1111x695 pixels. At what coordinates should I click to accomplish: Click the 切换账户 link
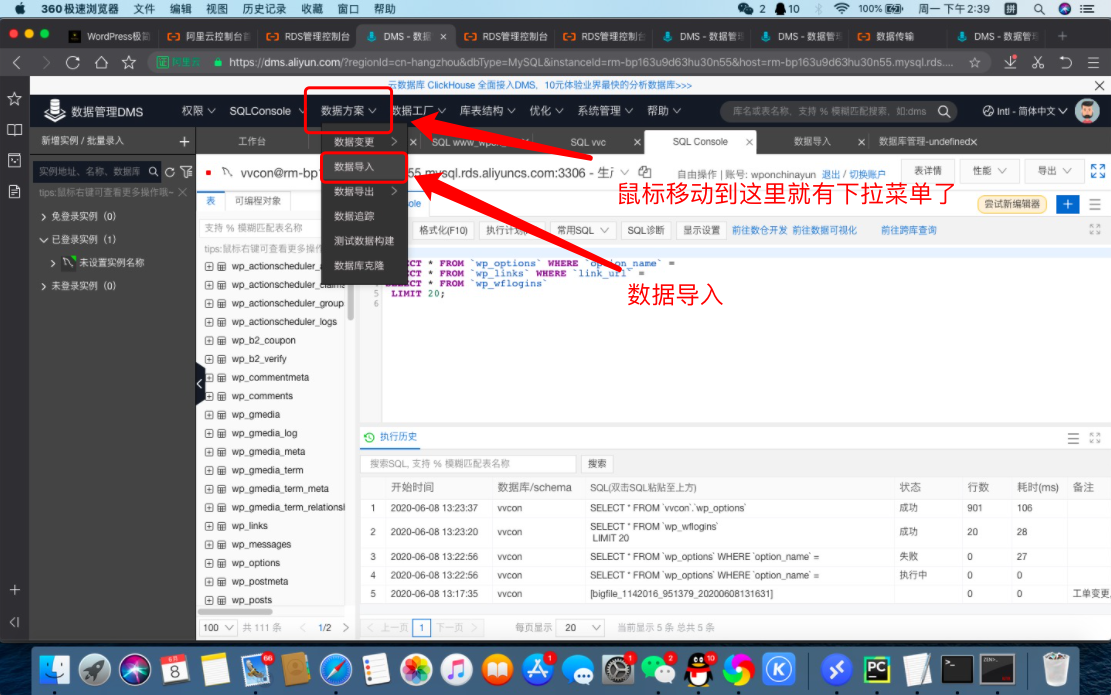[x=867, y=174]
